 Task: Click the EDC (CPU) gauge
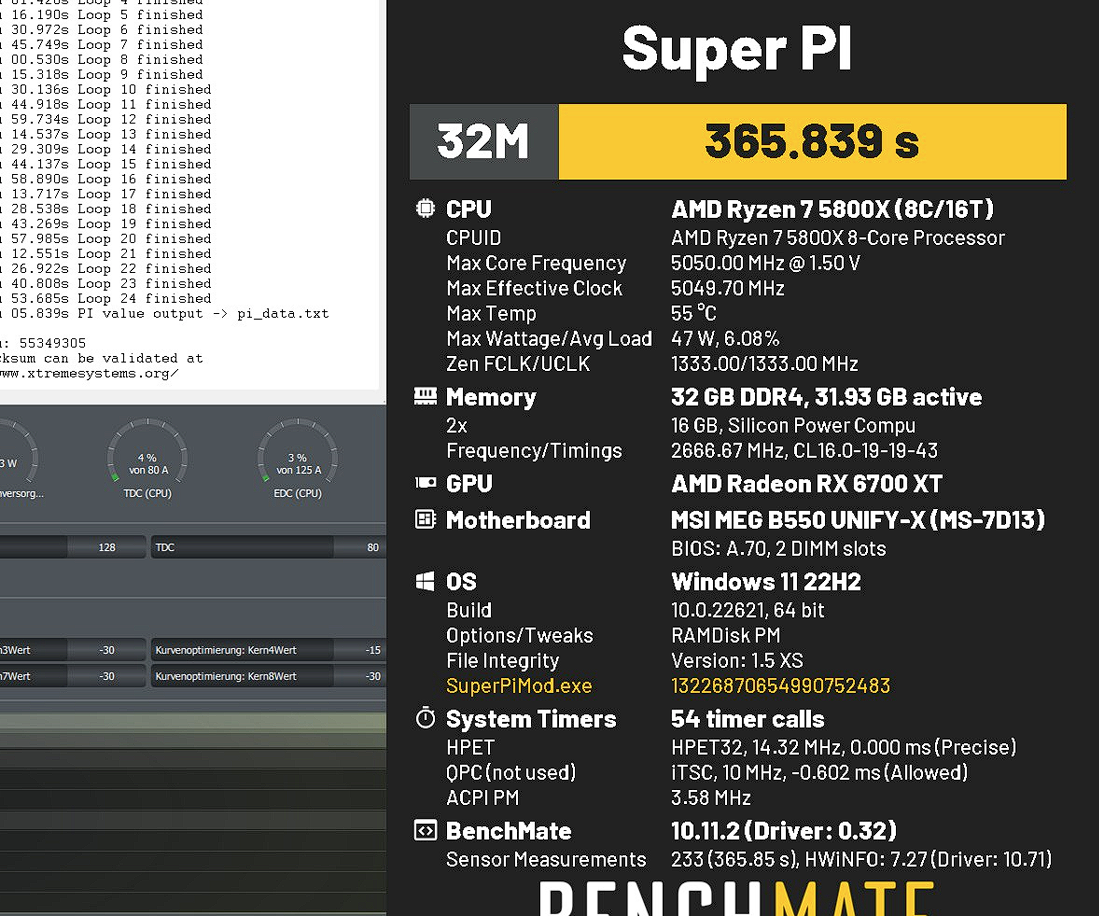(x=298, y=459)
